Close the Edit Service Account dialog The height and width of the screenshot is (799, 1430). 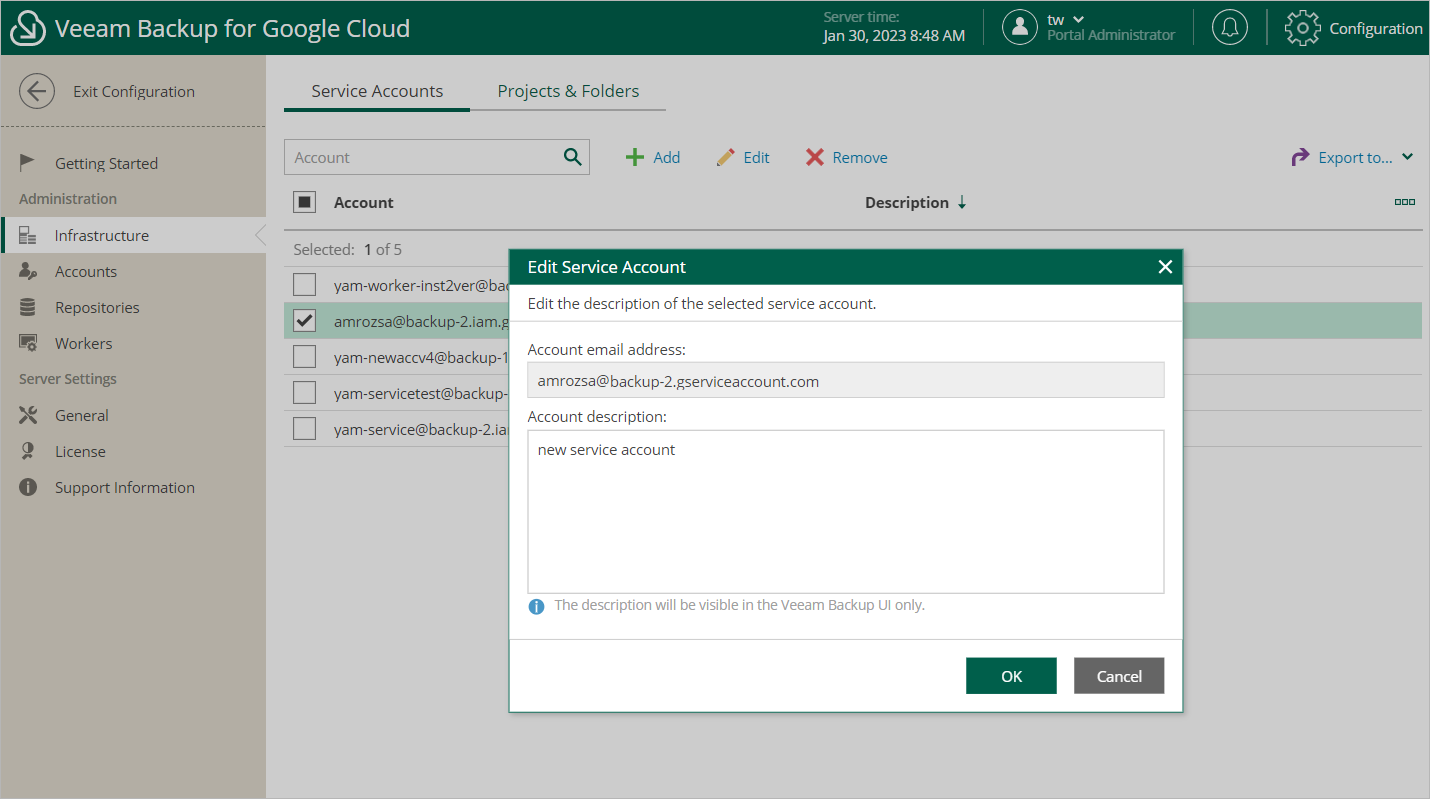tap(1164, 267)
